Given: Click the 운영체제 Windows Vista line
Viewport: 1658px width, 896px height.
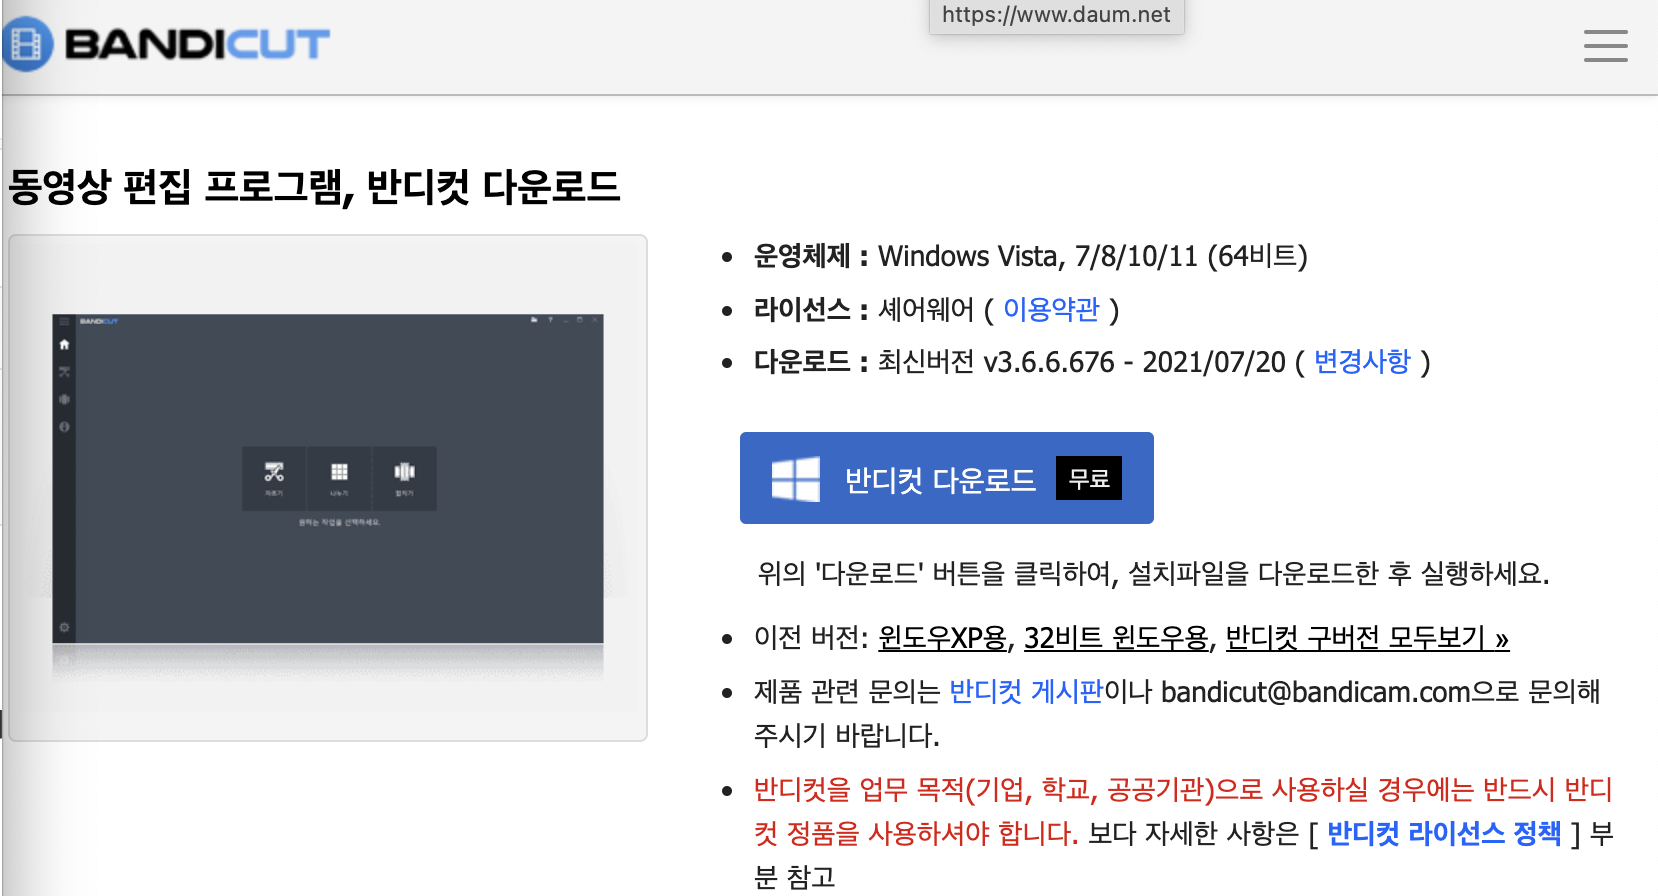Looking at the screenshot, I should pos(1030,256).
